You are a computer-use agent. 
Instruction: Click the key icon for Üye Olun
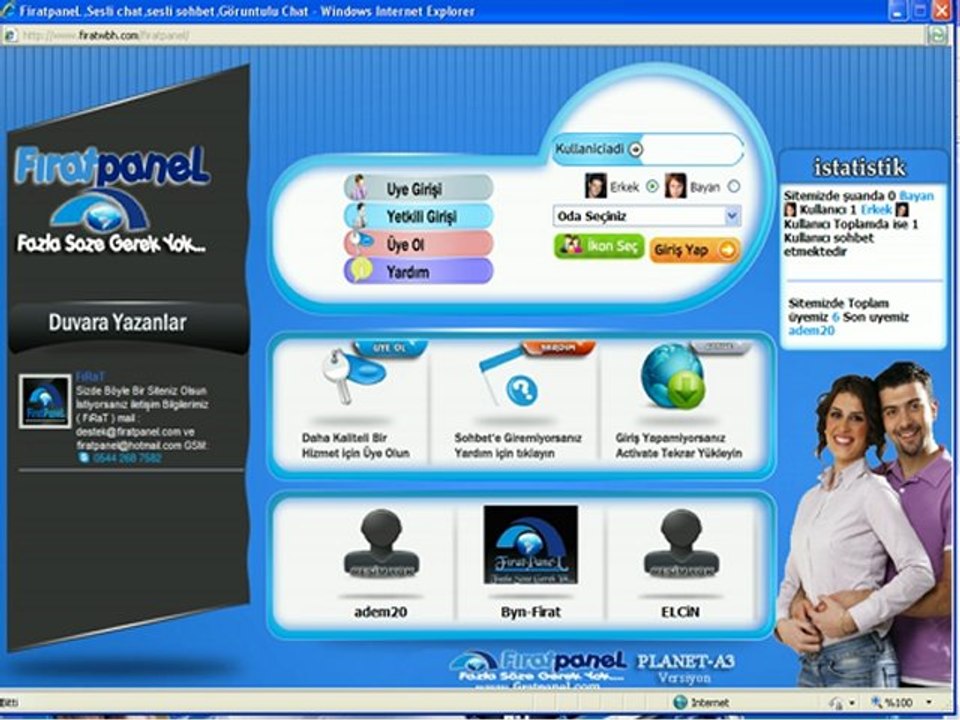tap(352, 375)
